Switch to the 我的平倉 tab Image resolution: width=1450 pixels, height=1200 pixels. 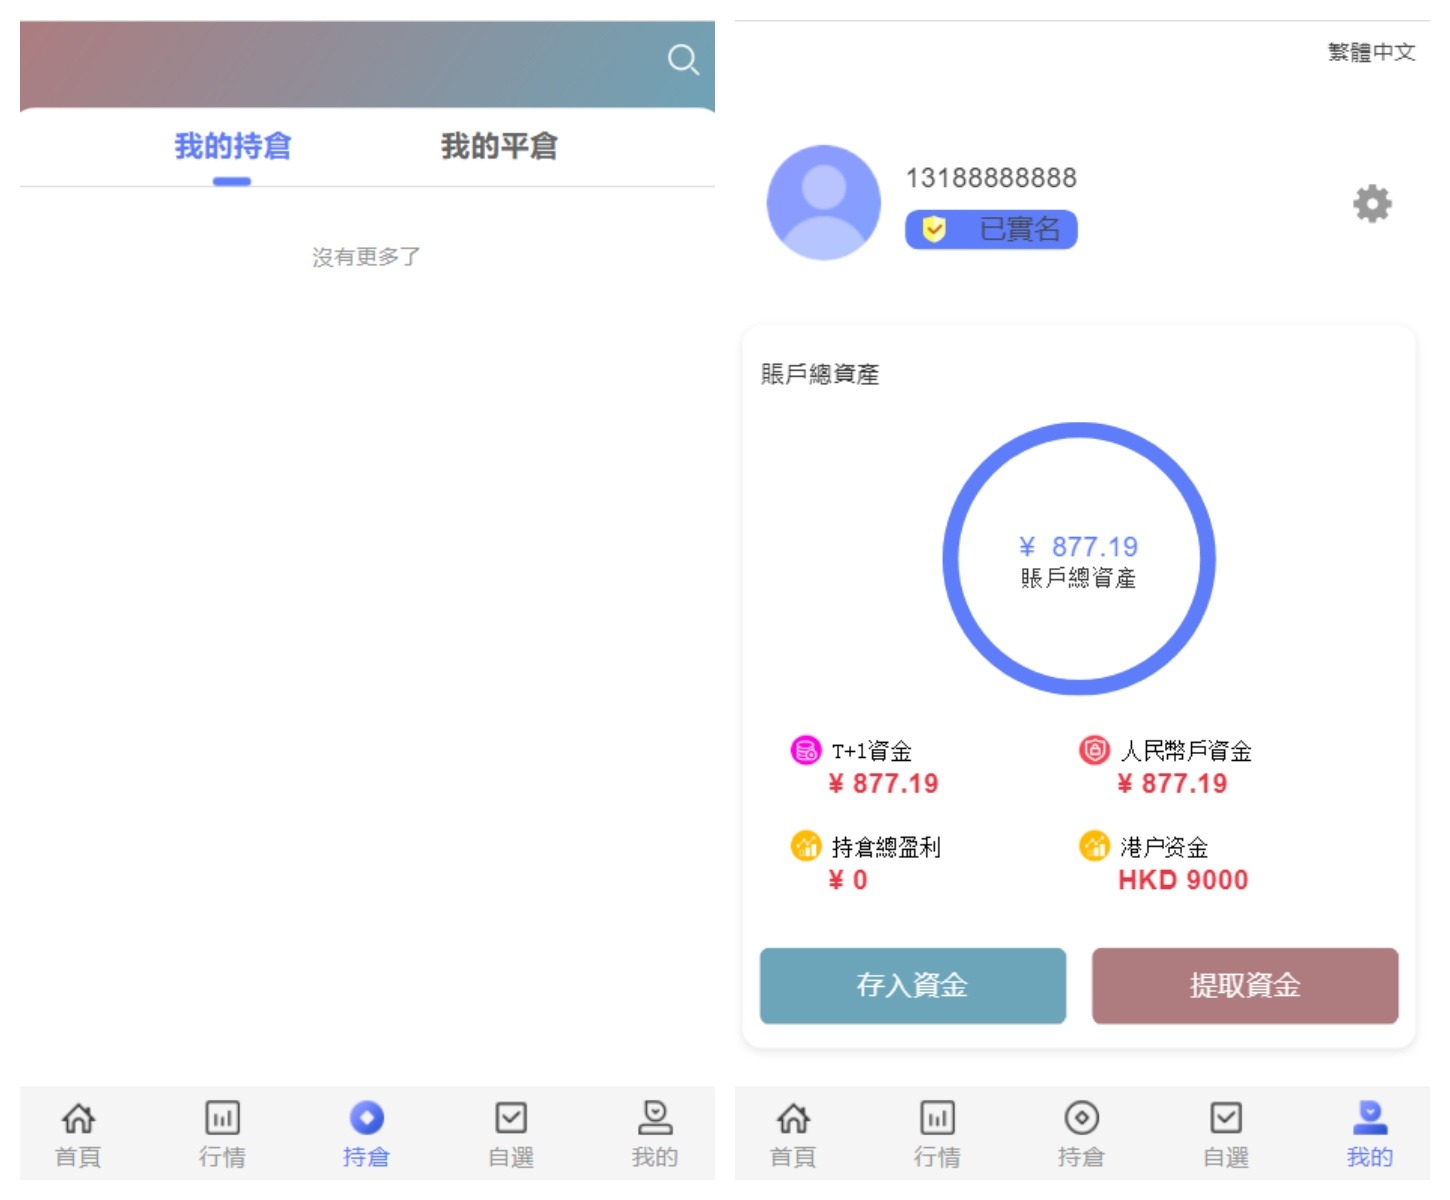click(x=500, y=146)
